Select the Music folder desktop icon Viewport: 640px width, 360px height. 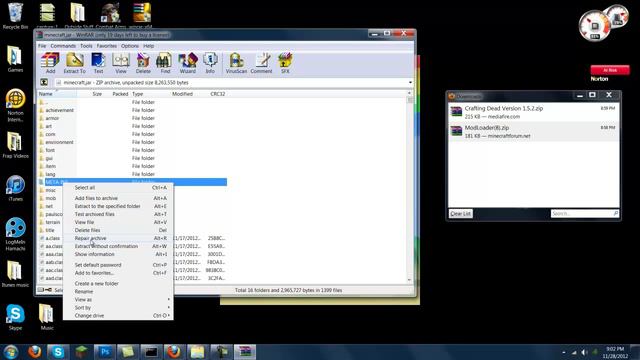click(x=47, y=317)
